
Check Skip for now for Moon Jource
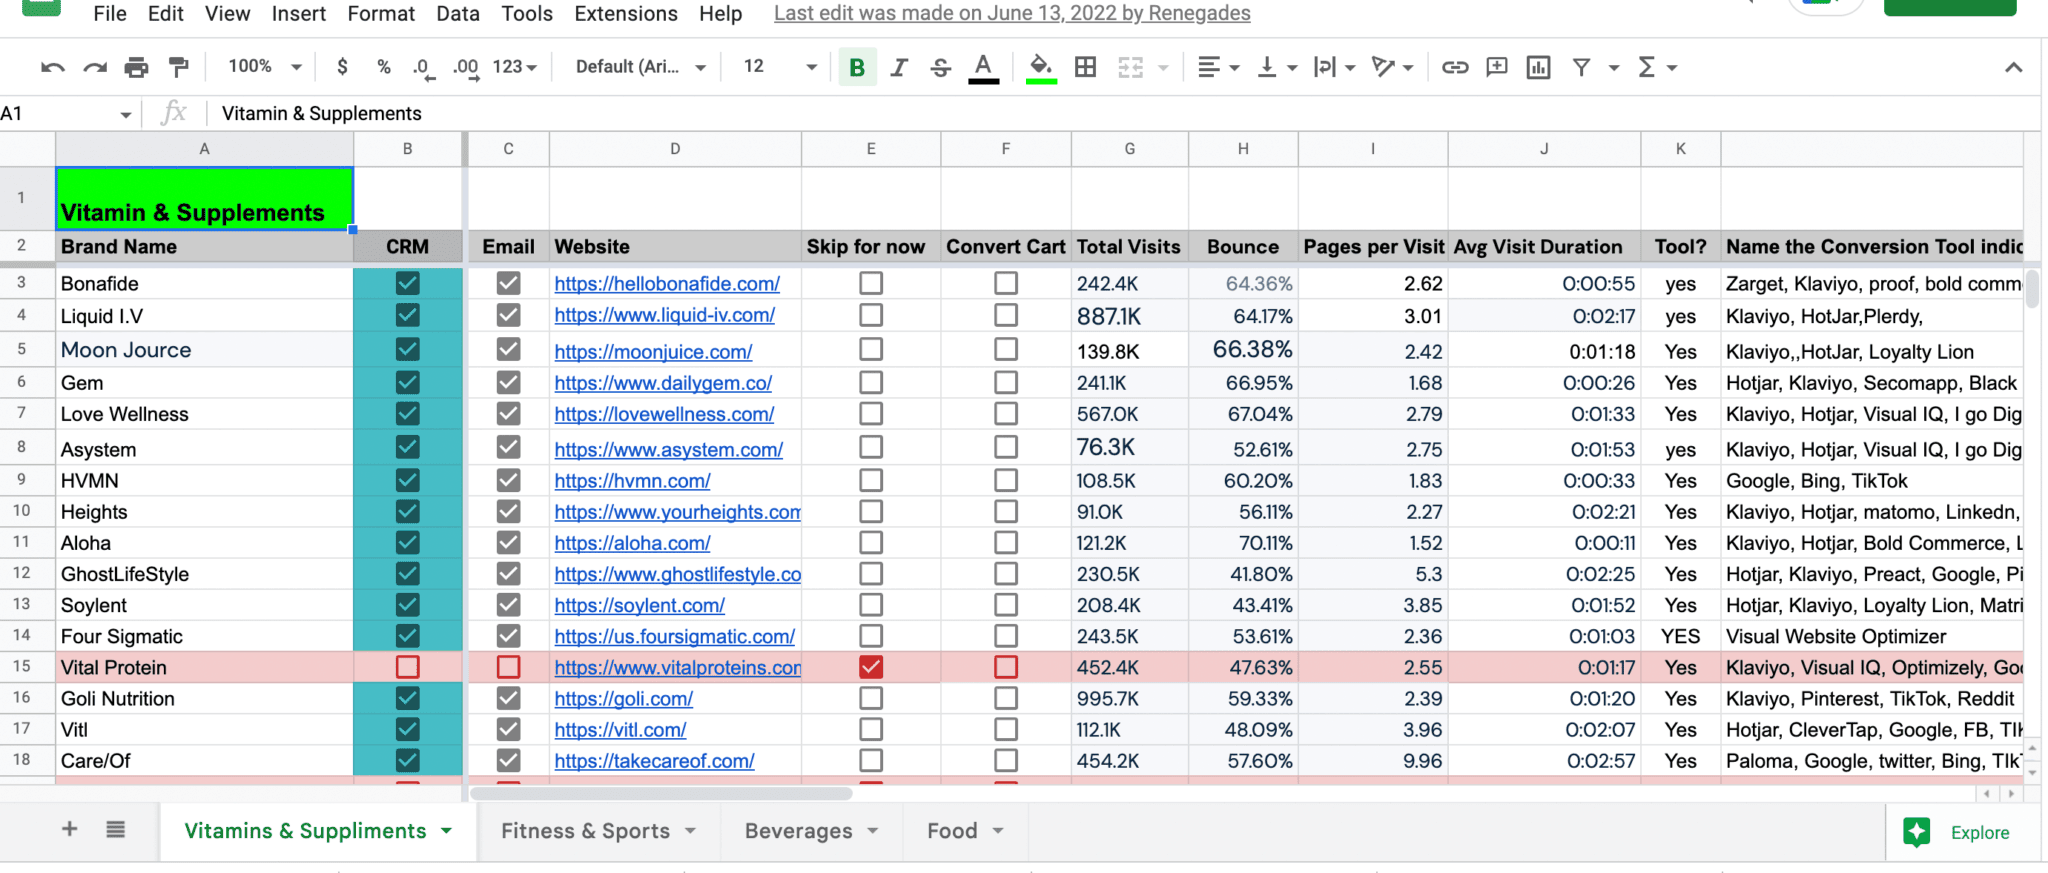[871, 349]
